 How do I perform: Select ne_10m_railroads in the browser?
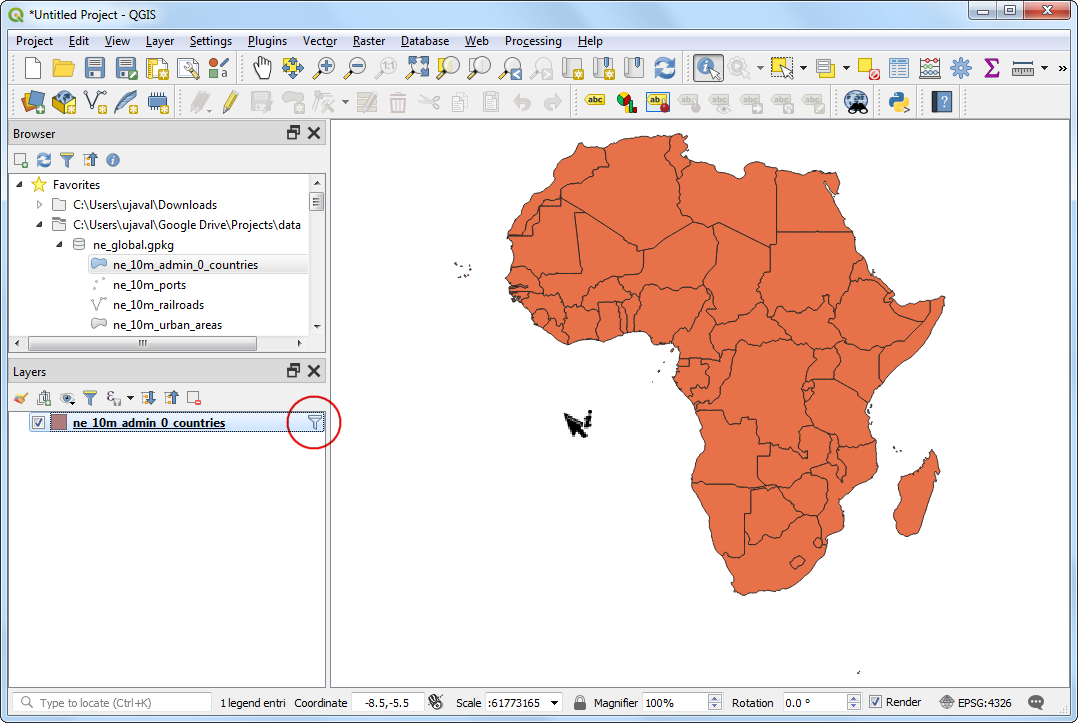click(158, 305)
